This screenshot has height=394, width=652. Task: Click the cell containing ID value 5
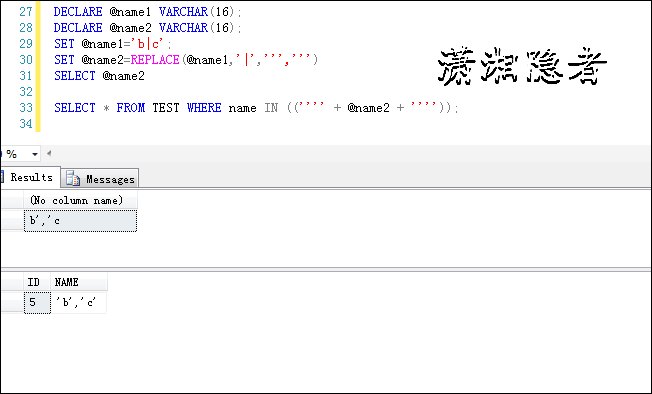click(x=37, y=303)
